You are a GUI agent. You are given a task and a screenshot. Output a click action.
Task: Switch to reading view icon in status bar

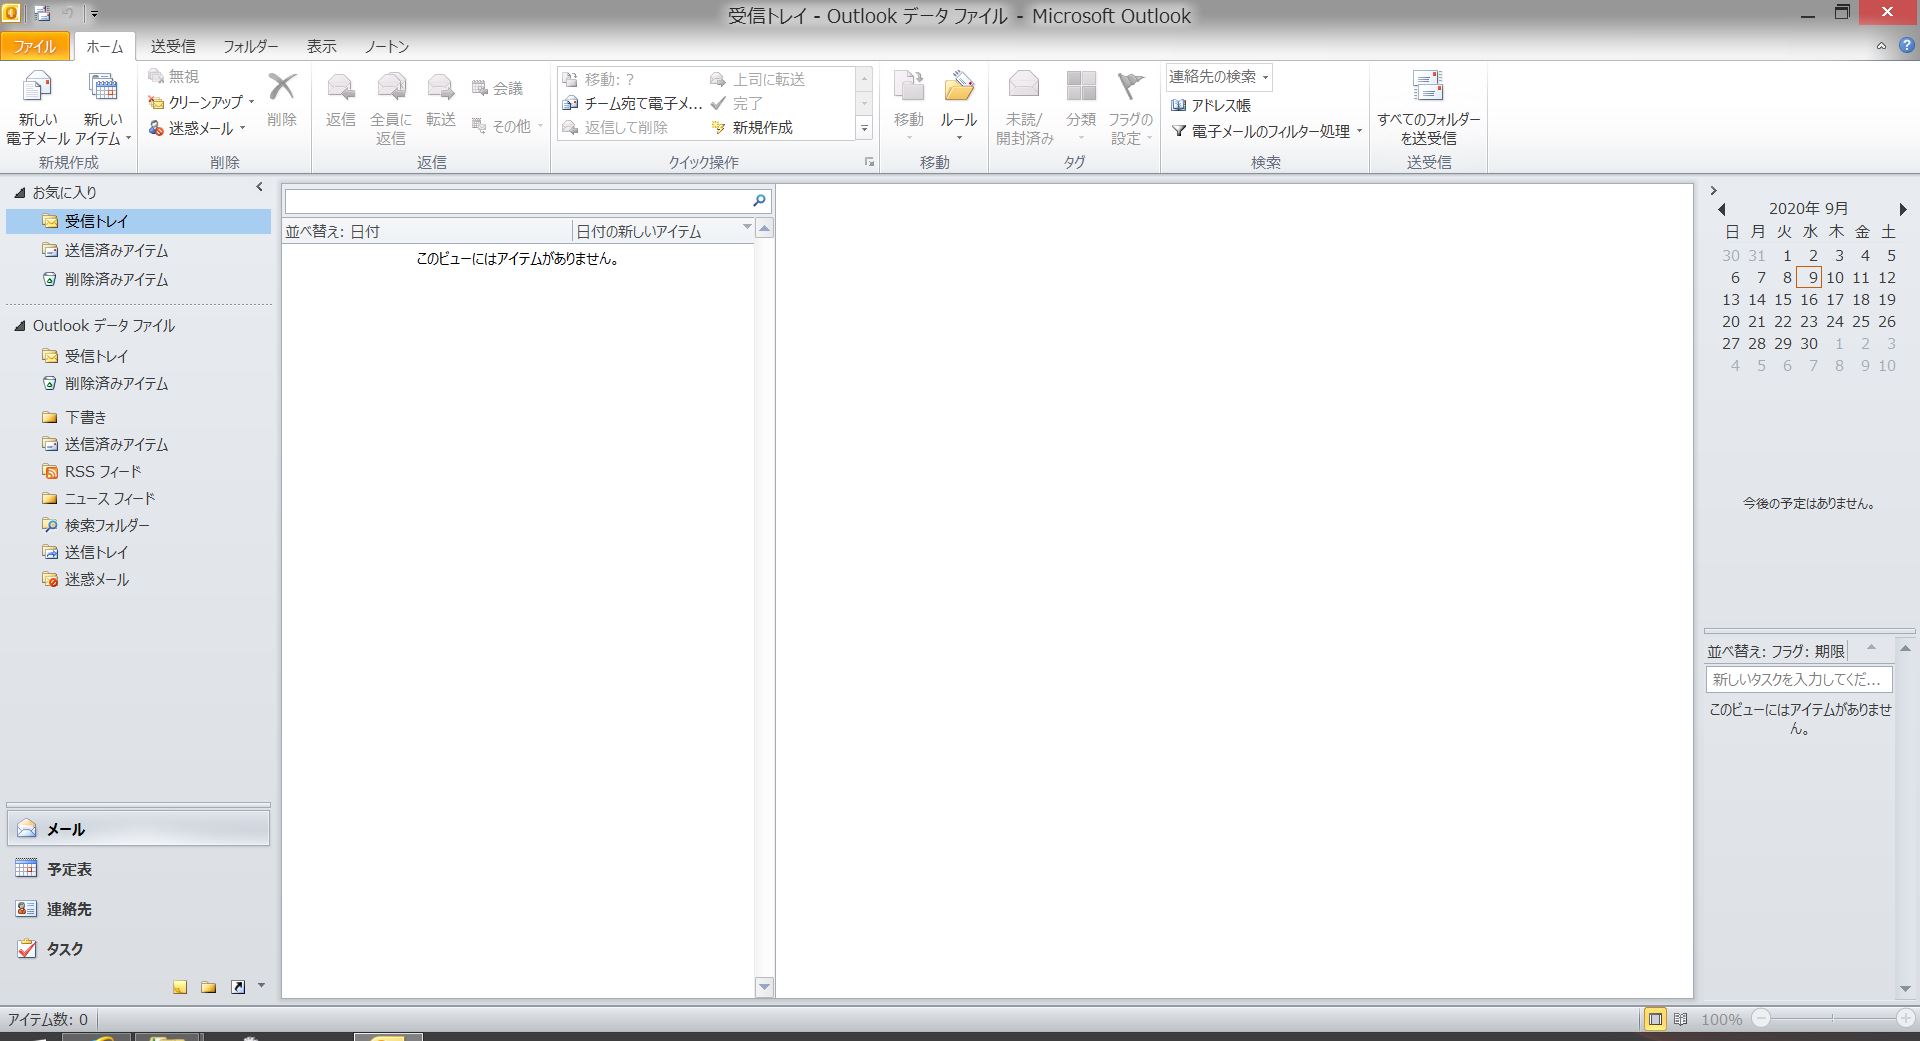[1680, 1019]
